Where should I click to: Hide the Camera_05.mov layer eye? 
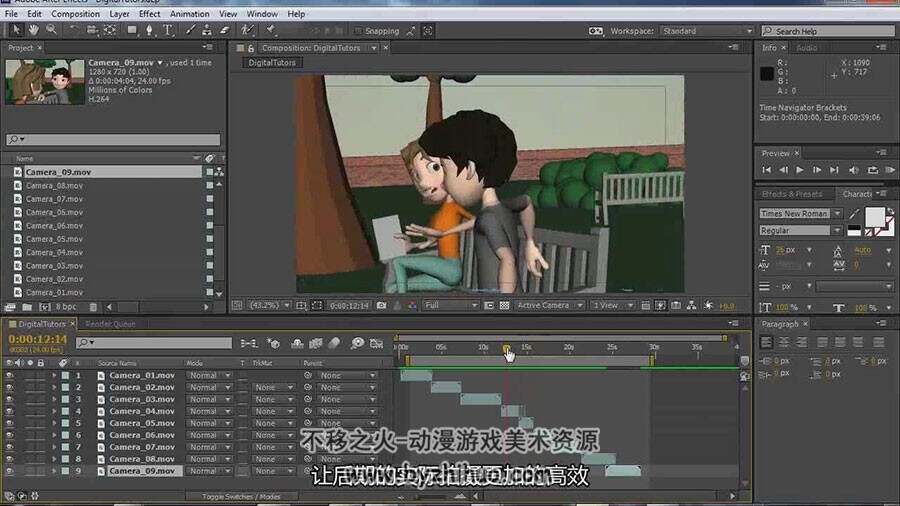click(x=10, y=423)
